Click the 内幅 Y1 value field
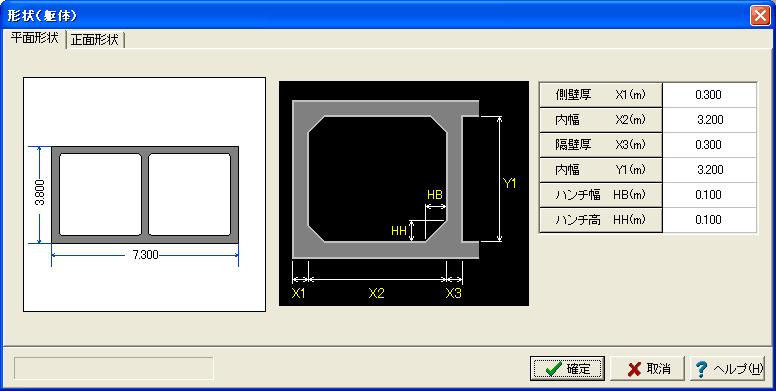This screenshot has width=776, height=391. [x=709, y=170]
